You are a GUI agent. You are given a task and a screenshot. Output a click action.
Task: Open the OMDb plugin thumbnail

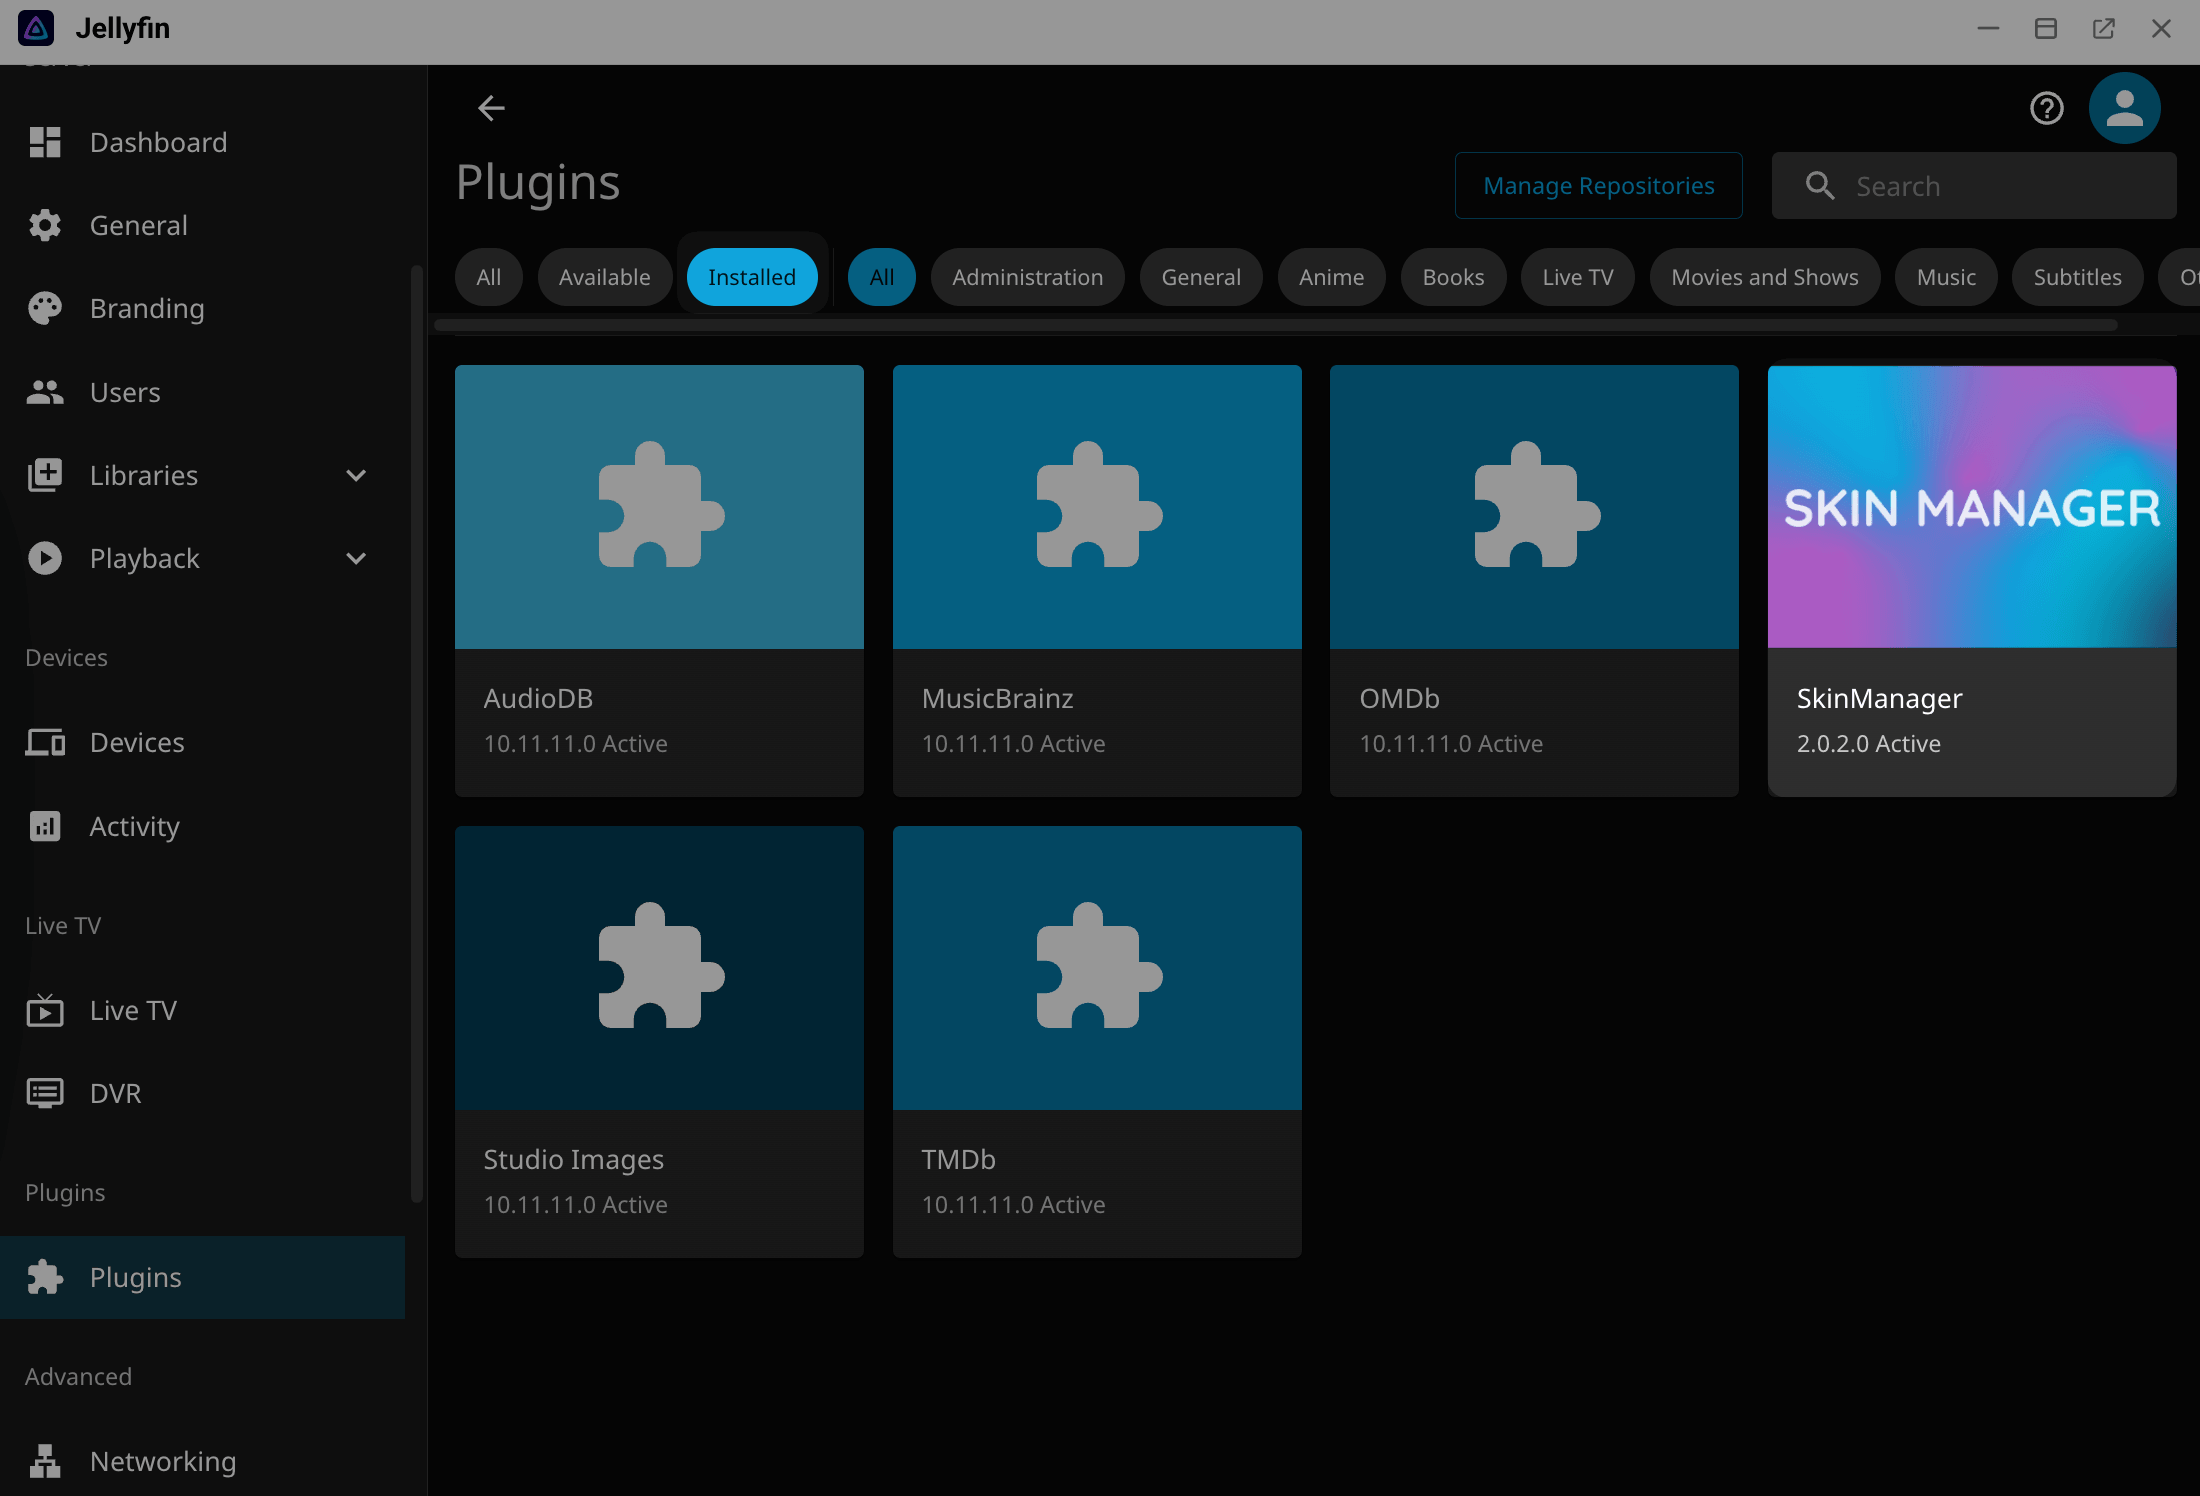pyautogui.click(x=1534, y=507)
